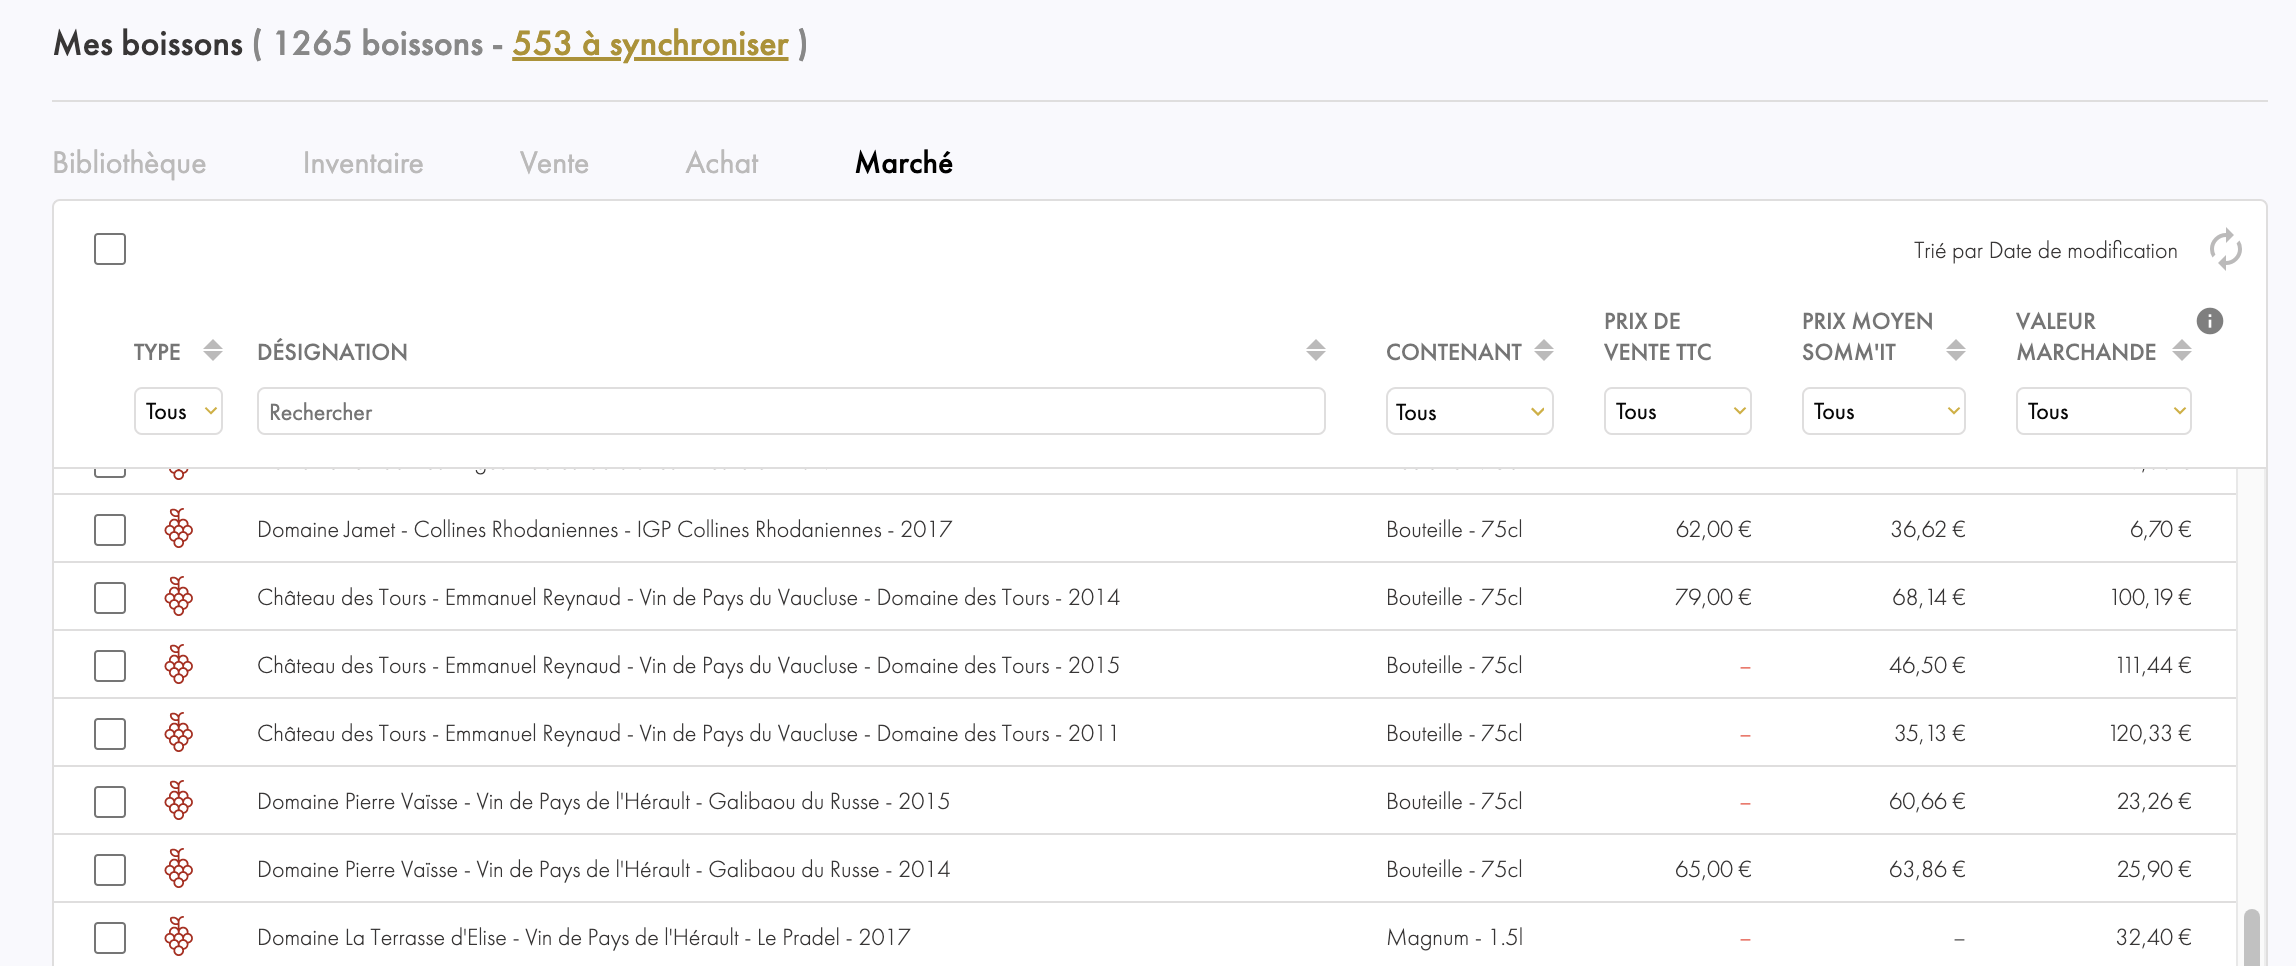The width and height of the screenshot is (2296, 966).
Task: Check the Galibaou du Russe 2014 row
Action: coord(110,870)
